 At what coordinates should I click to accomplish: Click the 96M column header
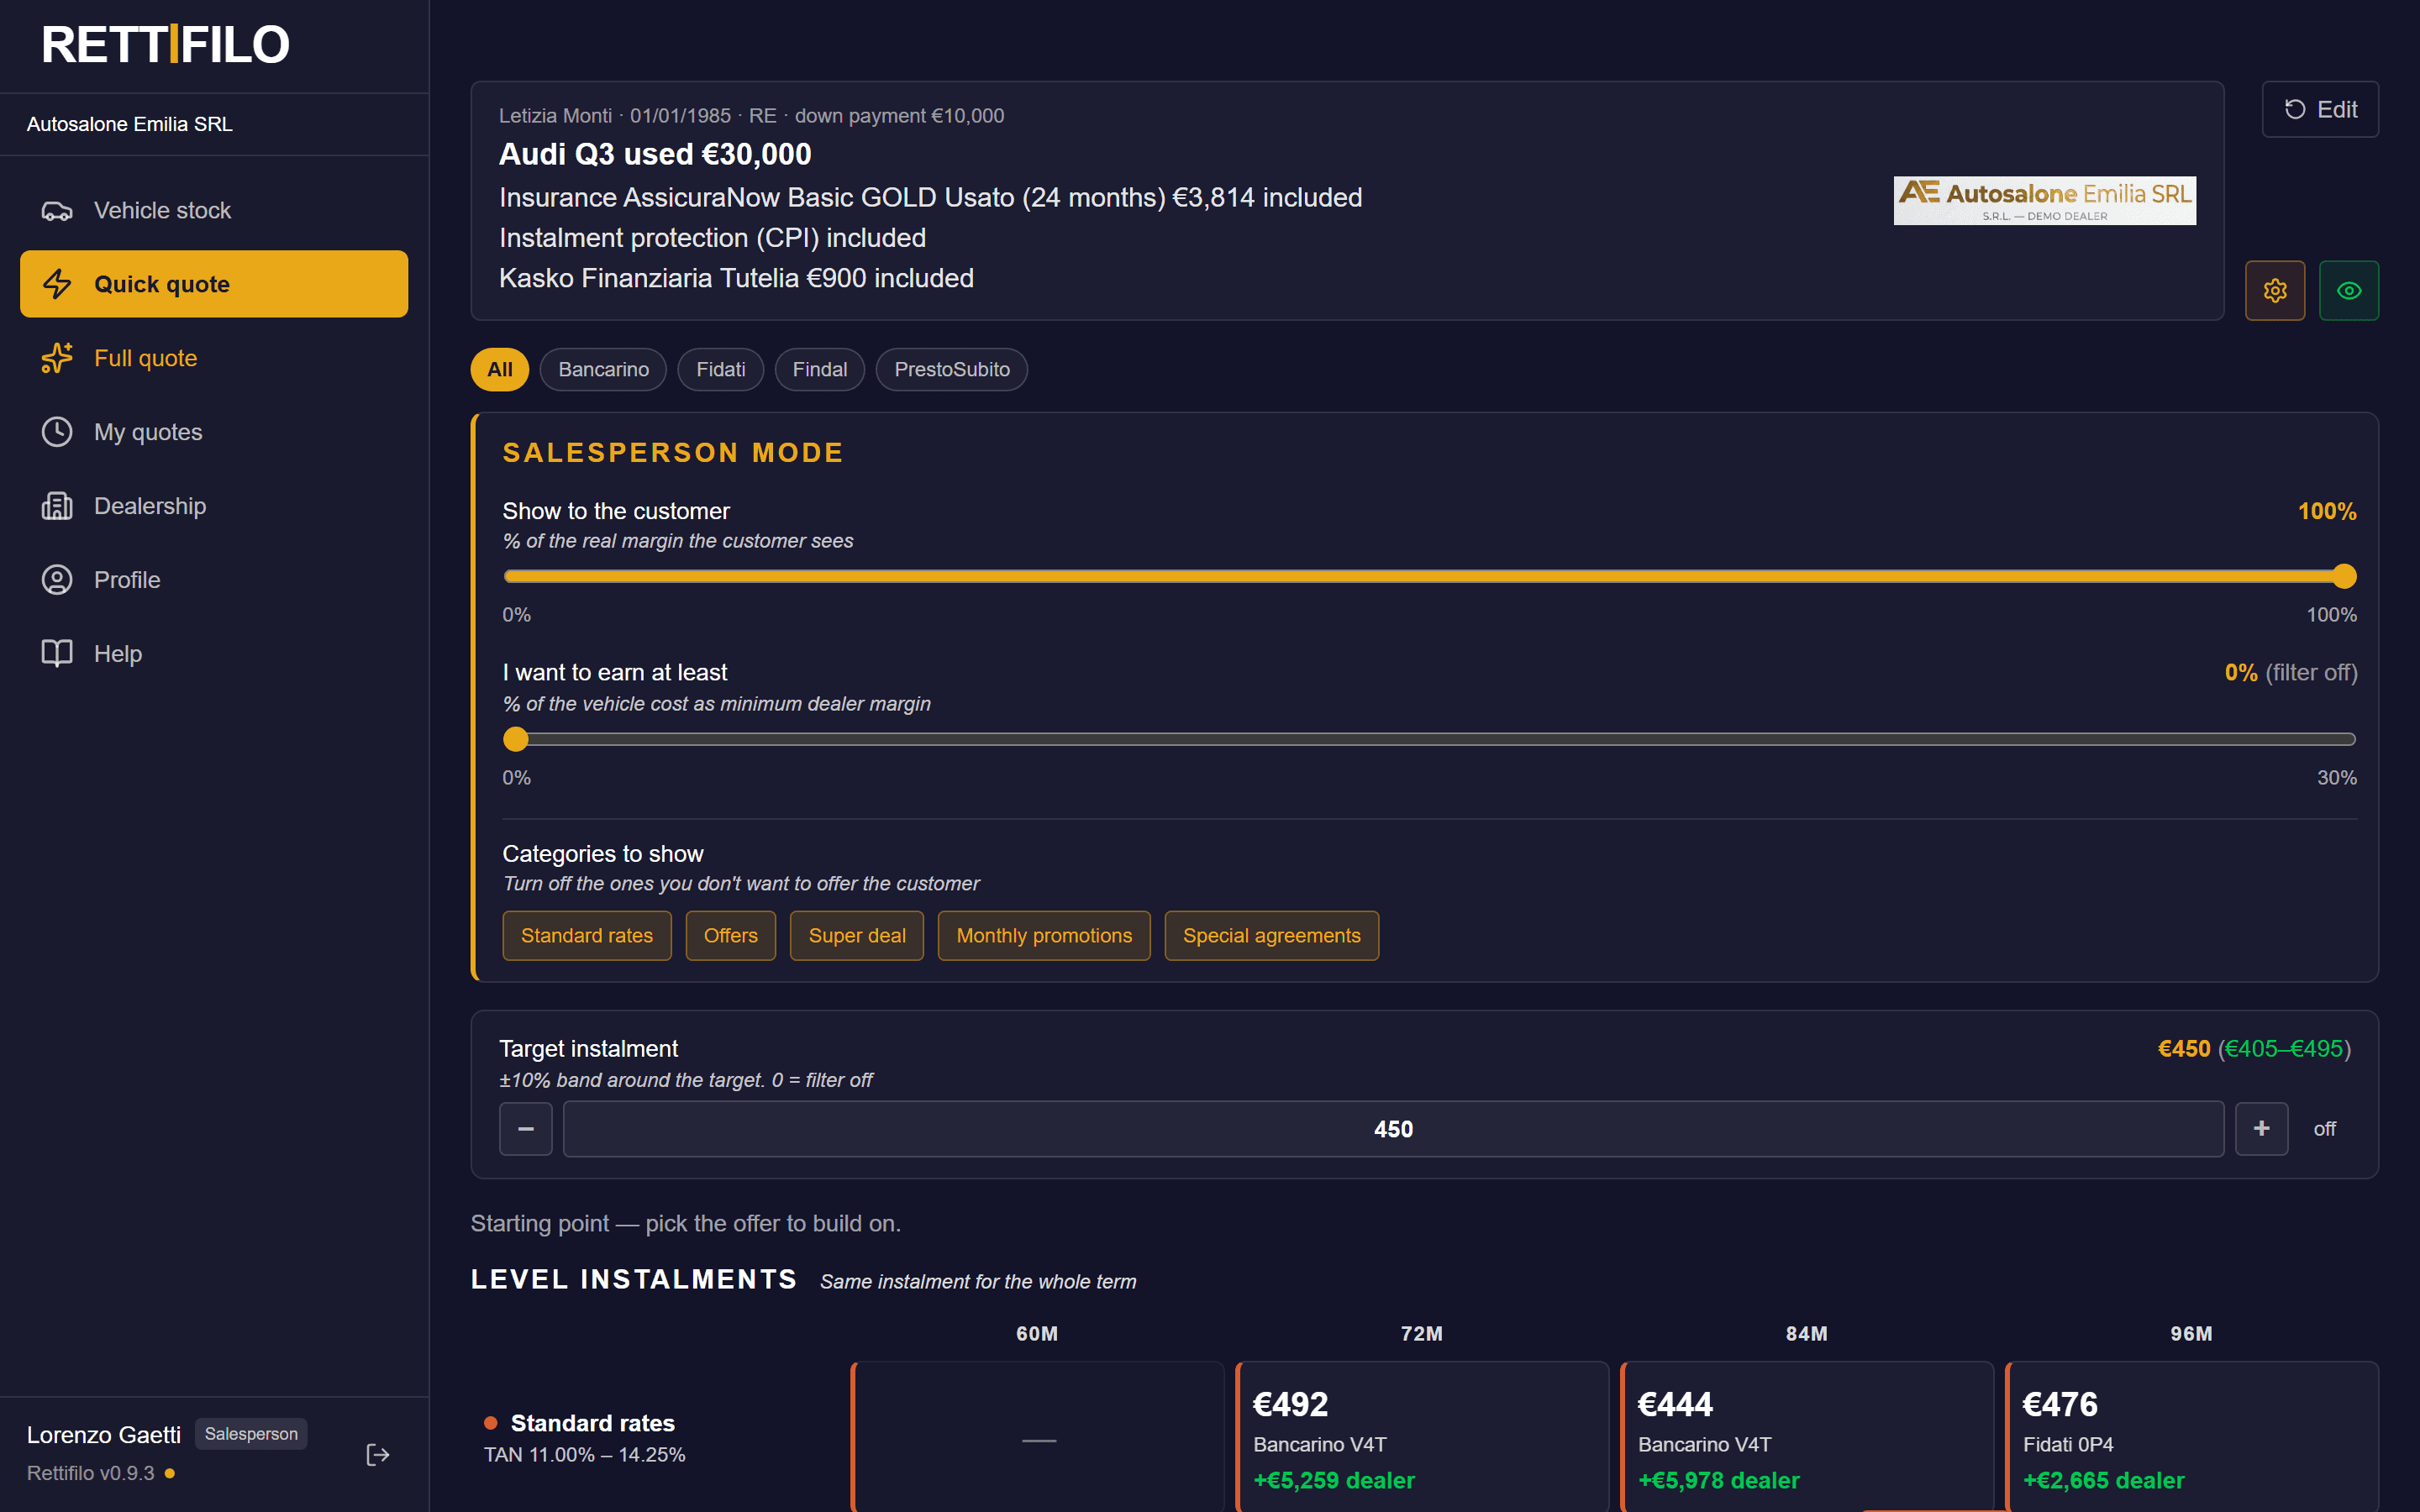[x=2191, y=1334]
